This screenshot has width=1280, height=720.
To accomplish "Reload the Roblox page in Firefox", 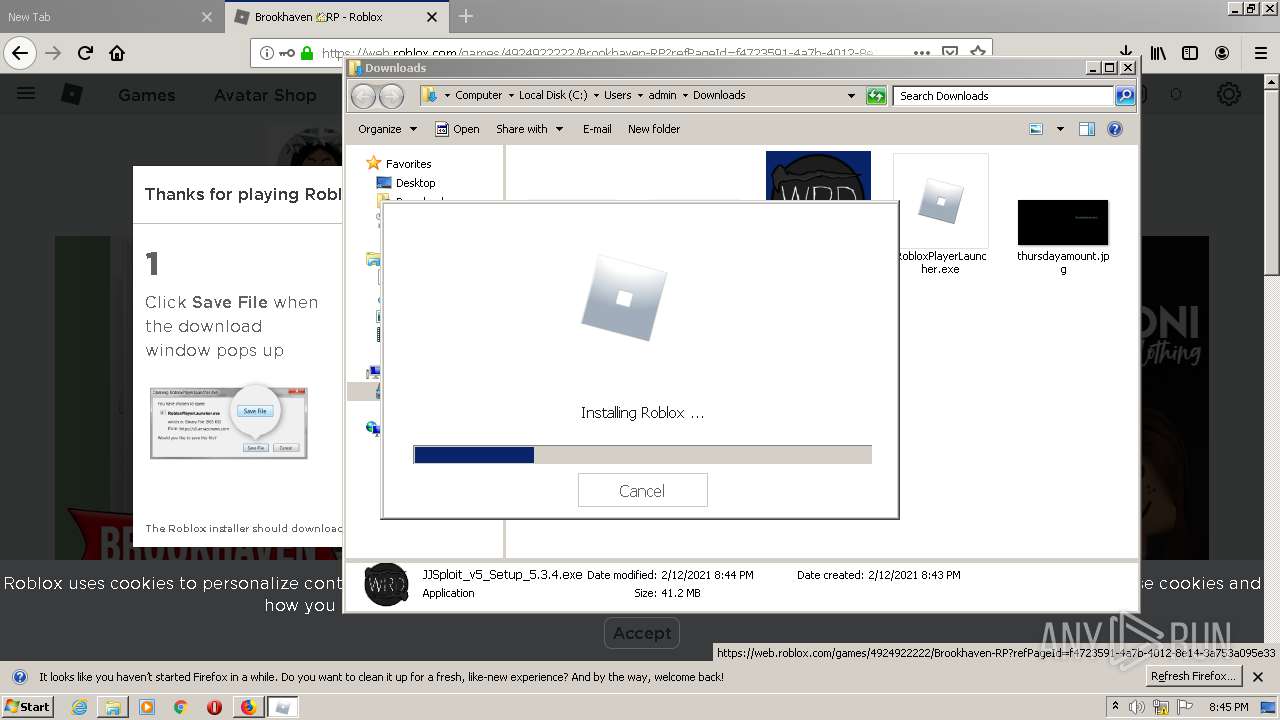I will [x=85, y=53].
